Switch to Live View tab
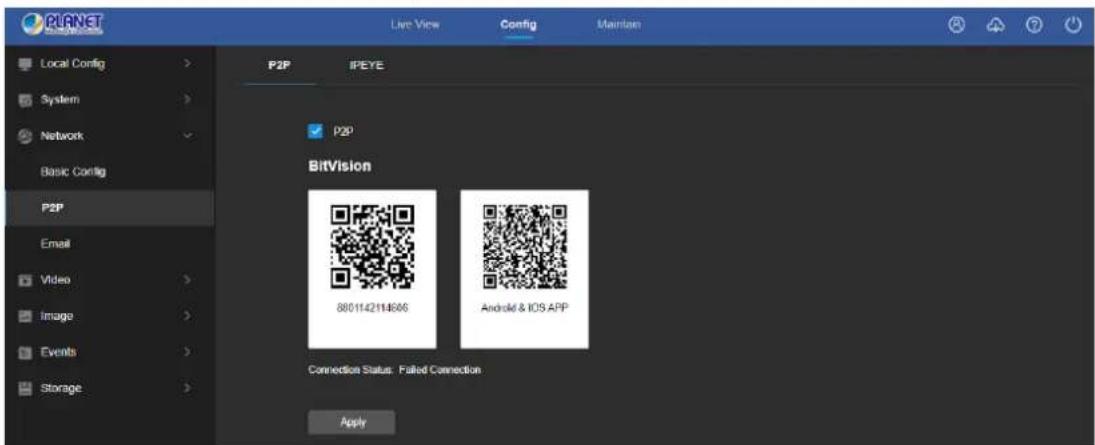 pyautogui.click(x=414, y=25)
